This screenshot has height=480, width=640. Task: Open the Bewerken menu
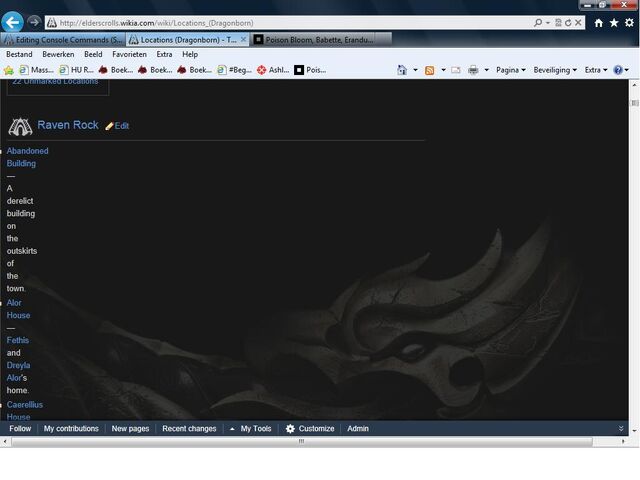(58, 54)
